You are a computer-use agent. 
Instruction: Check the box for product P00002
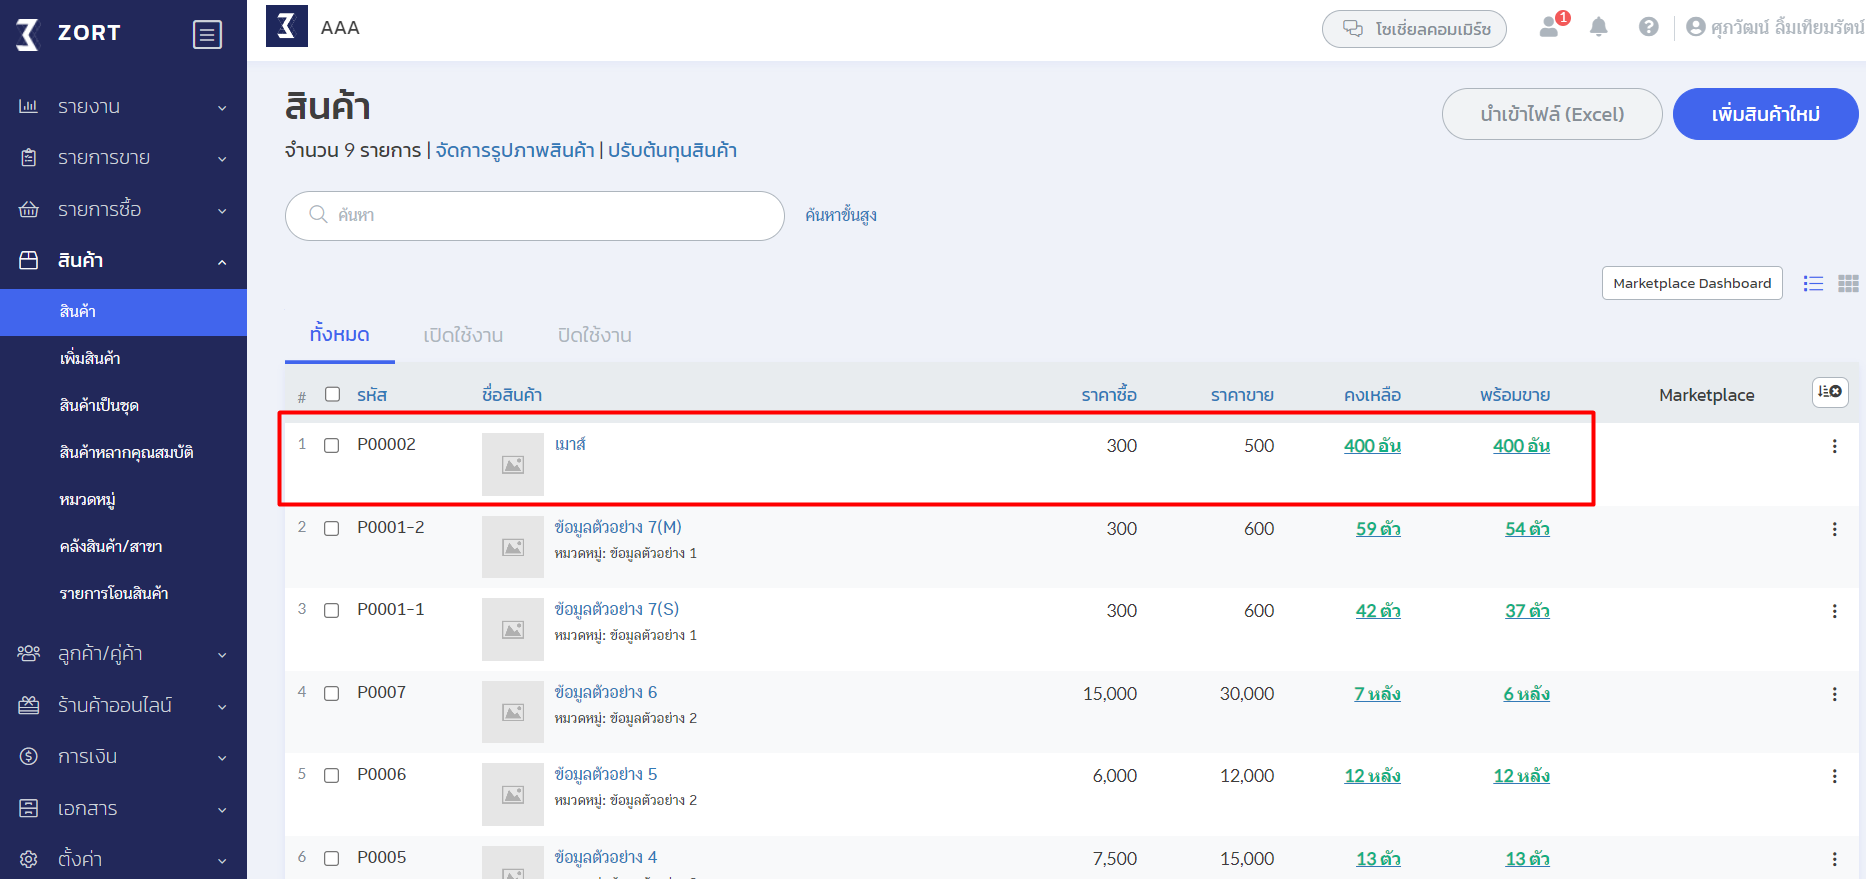point(332,445)
